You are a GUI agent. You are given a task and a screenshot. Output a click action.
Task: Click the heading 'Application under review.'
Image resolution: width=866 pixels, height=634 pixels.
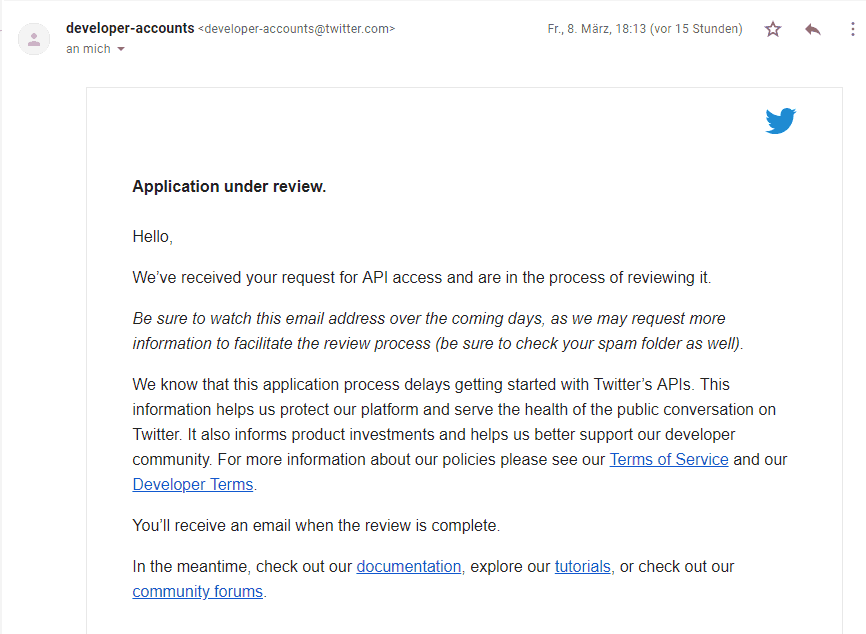229,187
